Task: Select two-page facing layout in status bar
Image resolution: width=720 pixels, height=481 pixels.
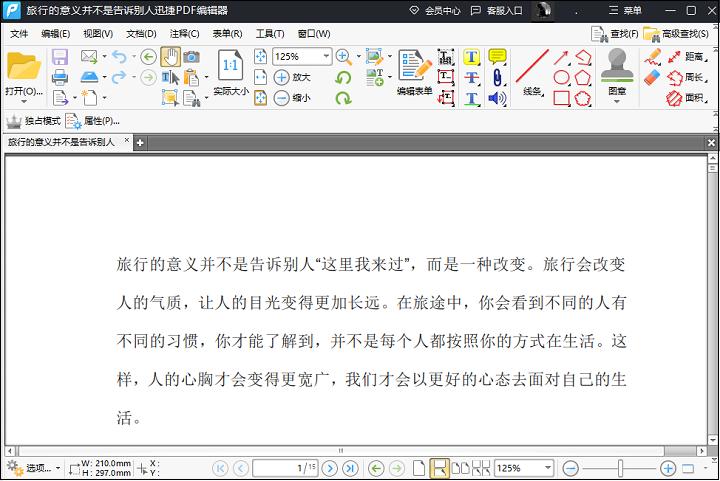Action: [x=461, y=468]
